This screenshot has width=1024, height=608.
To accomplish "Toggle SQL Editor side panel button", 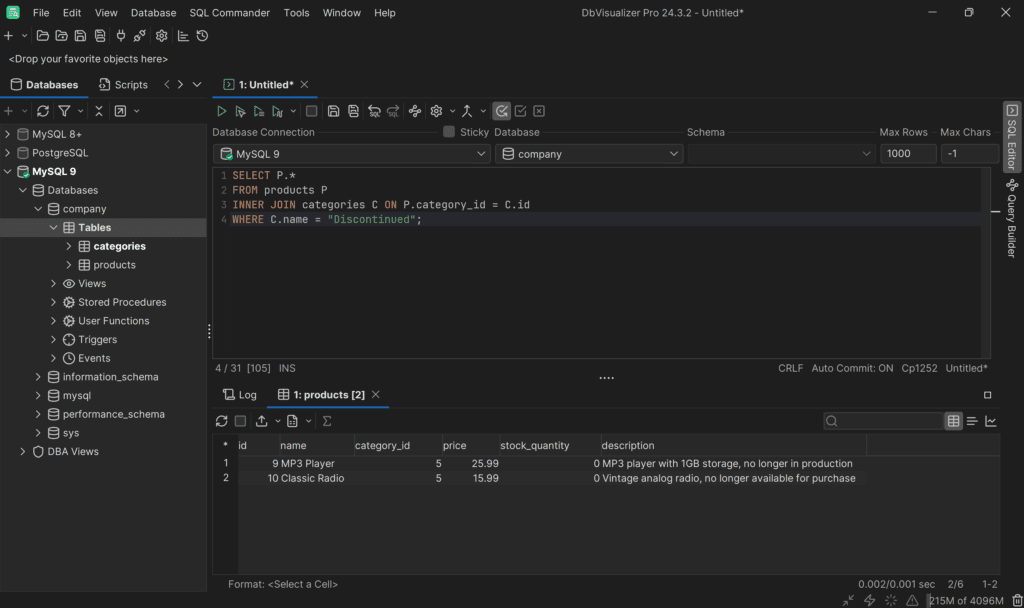I will (1012, 136).
